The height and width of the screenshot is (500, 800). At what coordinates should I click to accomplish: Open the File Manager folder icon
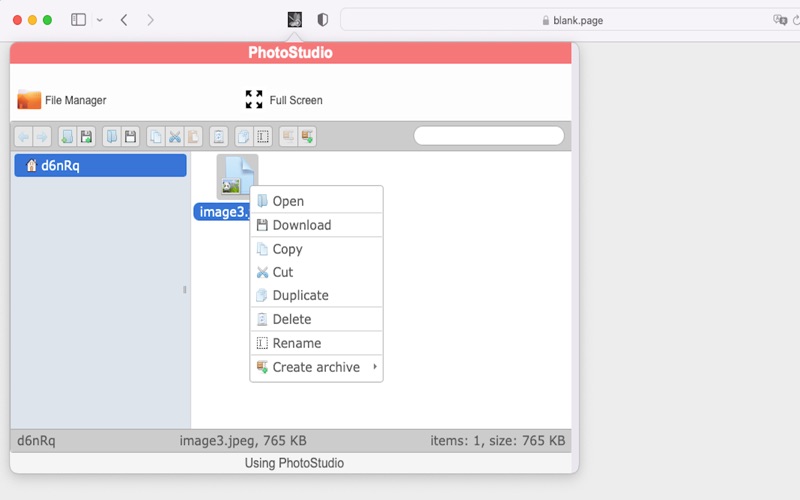29,99
